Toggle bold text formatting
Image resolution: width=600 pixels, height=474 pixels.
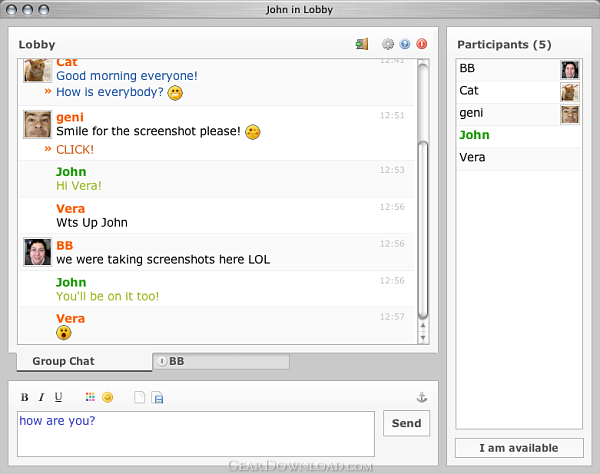pos(24,397)
